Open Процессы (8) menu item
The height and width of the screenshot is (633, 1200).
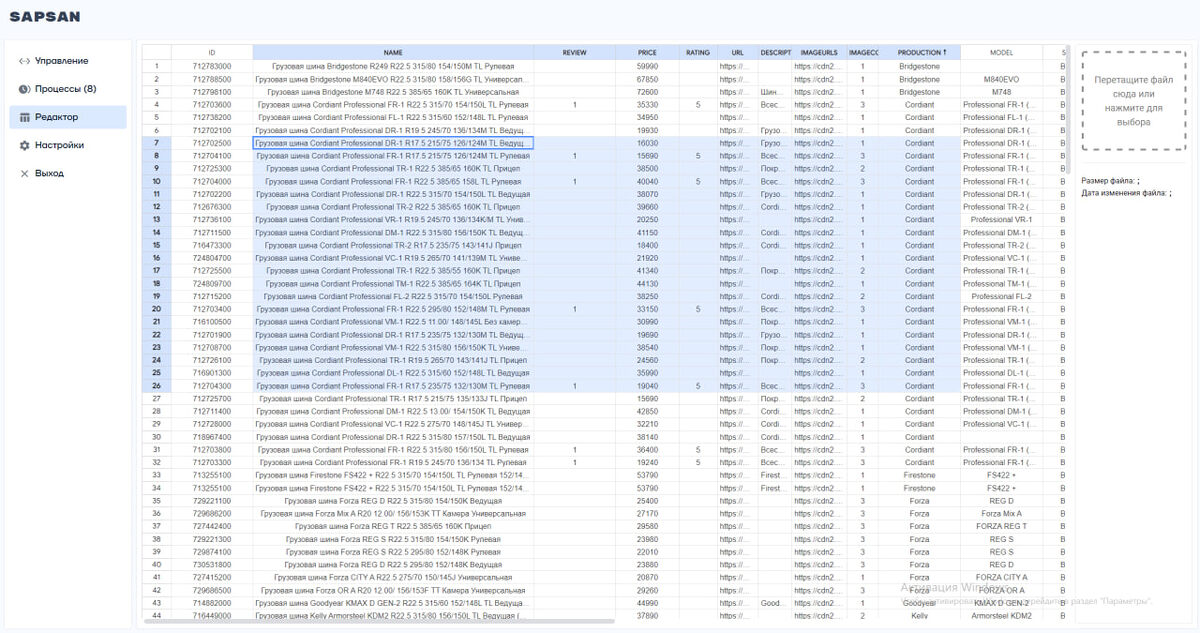coord(68,89)
